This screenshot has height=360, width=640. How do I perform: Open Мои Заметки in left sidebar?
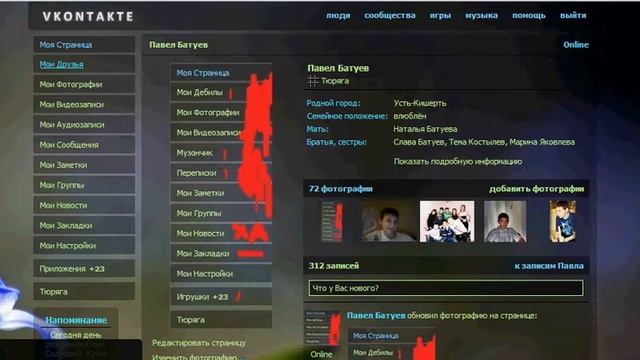click(84, 165)
